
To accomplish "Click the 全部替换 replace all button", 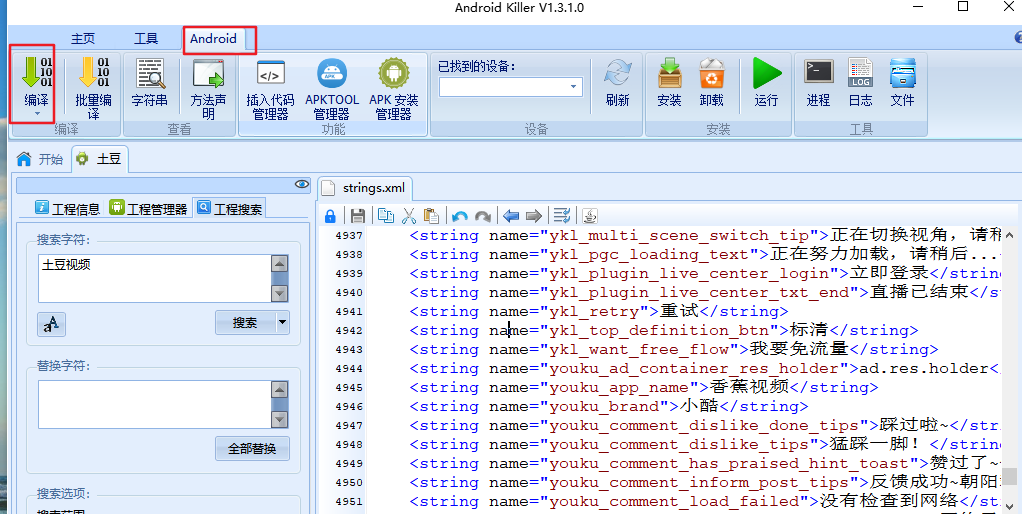I will point(252,448).
